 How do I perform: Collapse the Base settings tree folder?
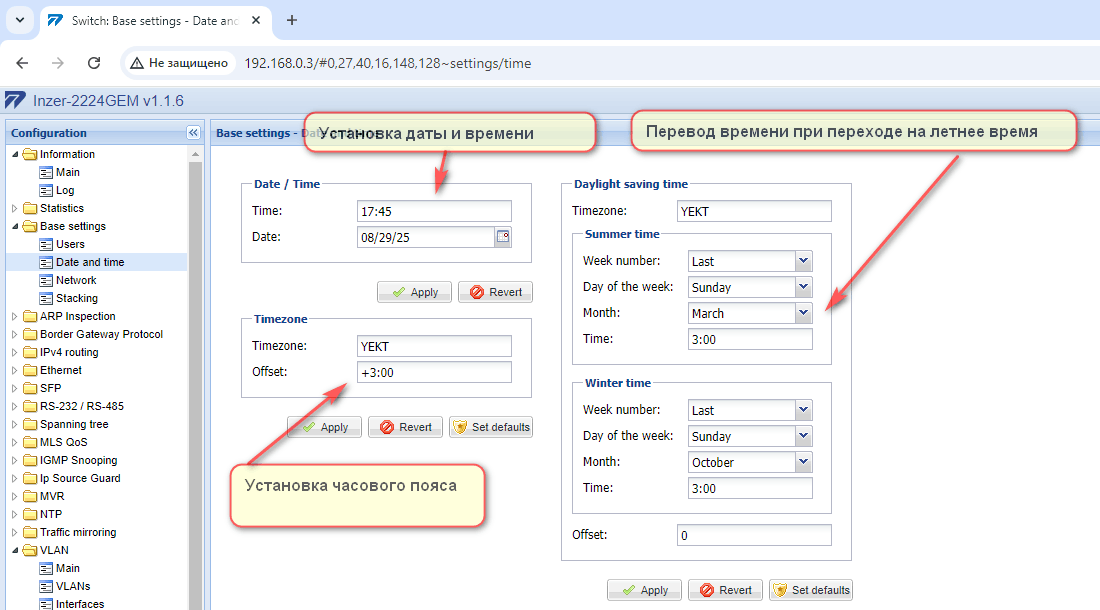pos(14,227)
